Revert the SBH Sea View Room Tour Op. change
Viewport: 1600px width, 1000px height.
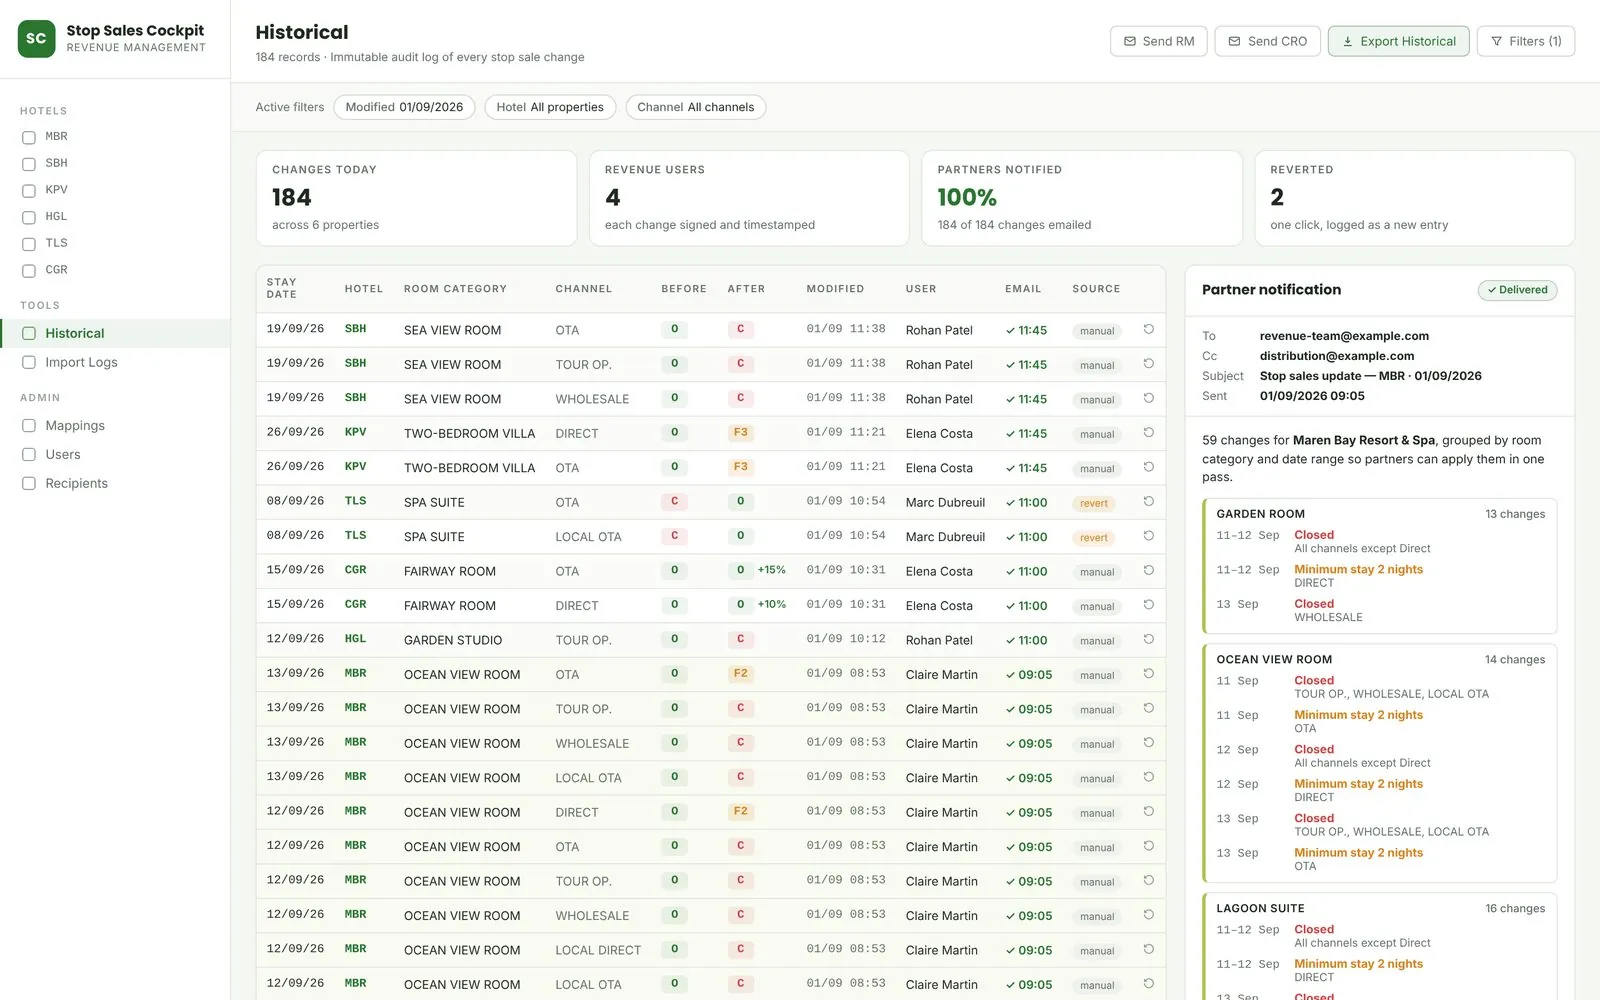1148,364
